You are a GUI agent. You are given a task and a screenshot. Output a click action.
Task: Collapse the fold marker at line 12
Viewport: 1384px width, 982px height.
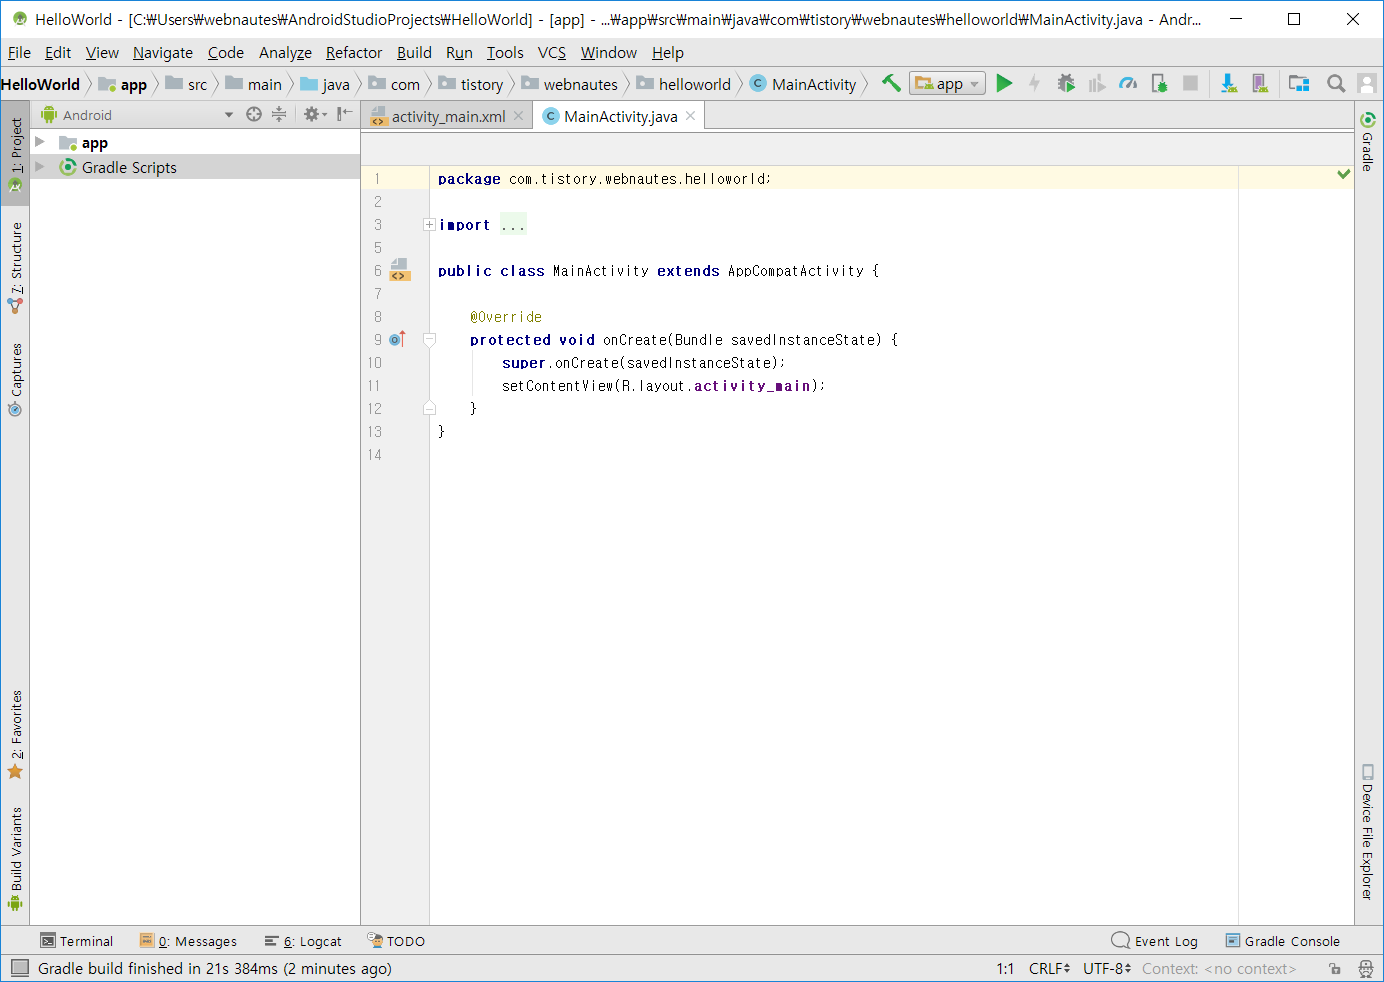tap(429, 408)
